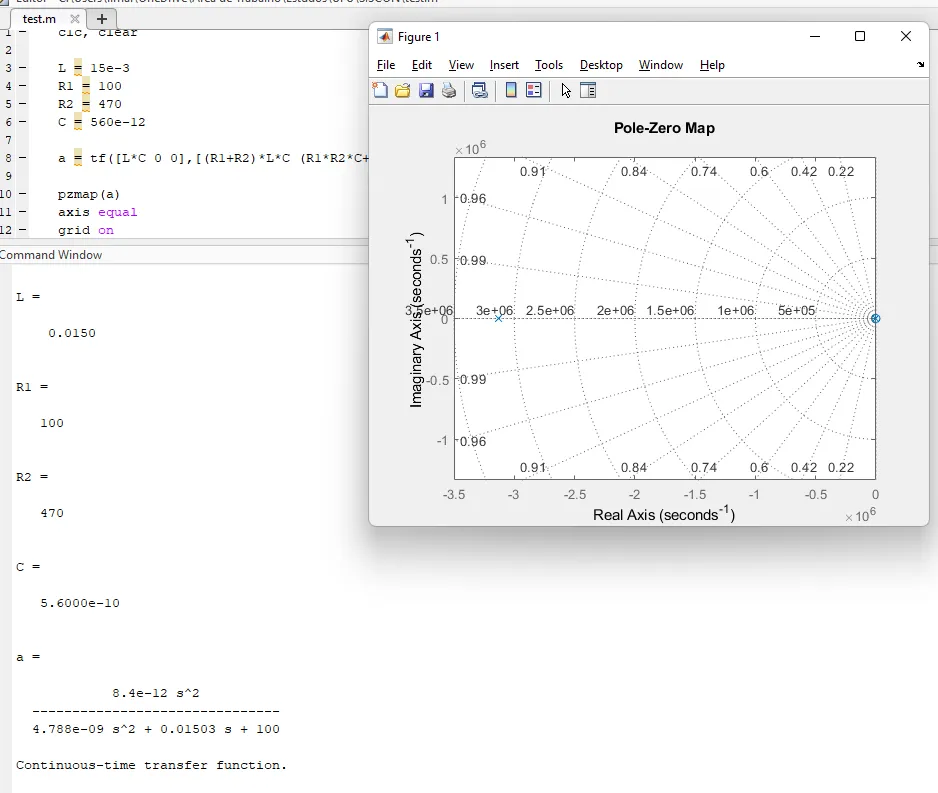This screenshot has width=938, height=793.
Task: Open the Tools menu in Figure 1
Action: [x=549, y=65]
